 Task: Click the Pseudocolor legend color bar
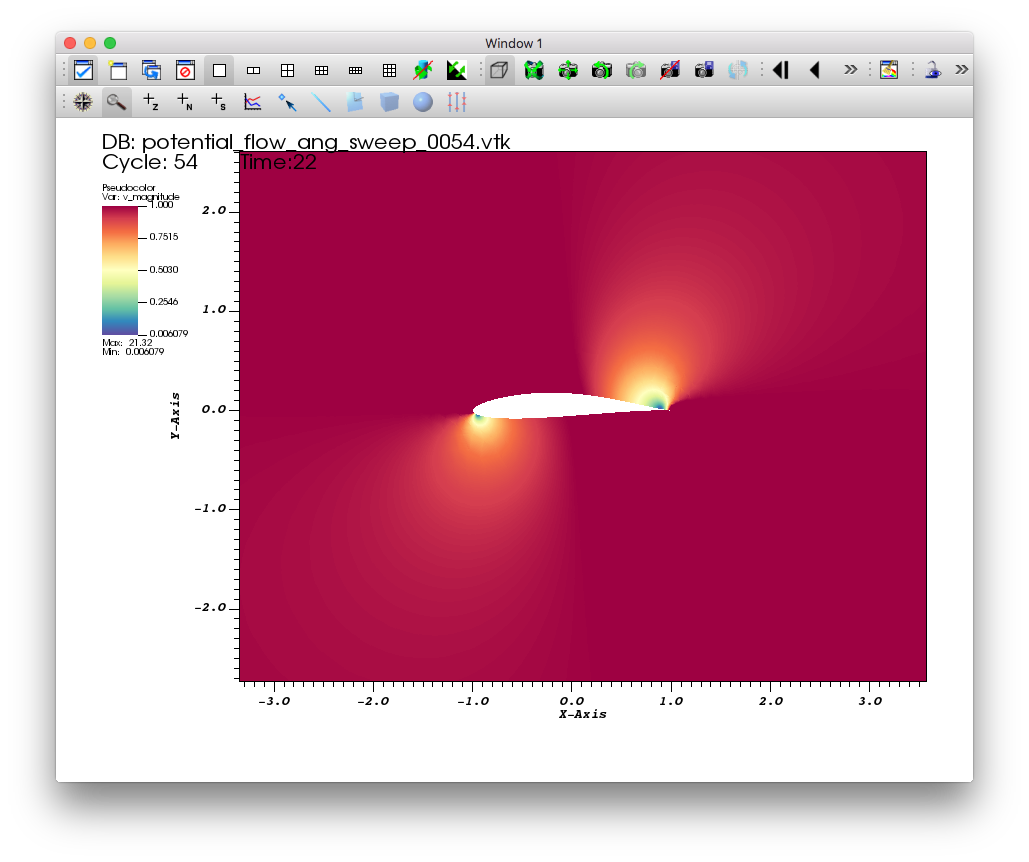[x=120, y=270]
